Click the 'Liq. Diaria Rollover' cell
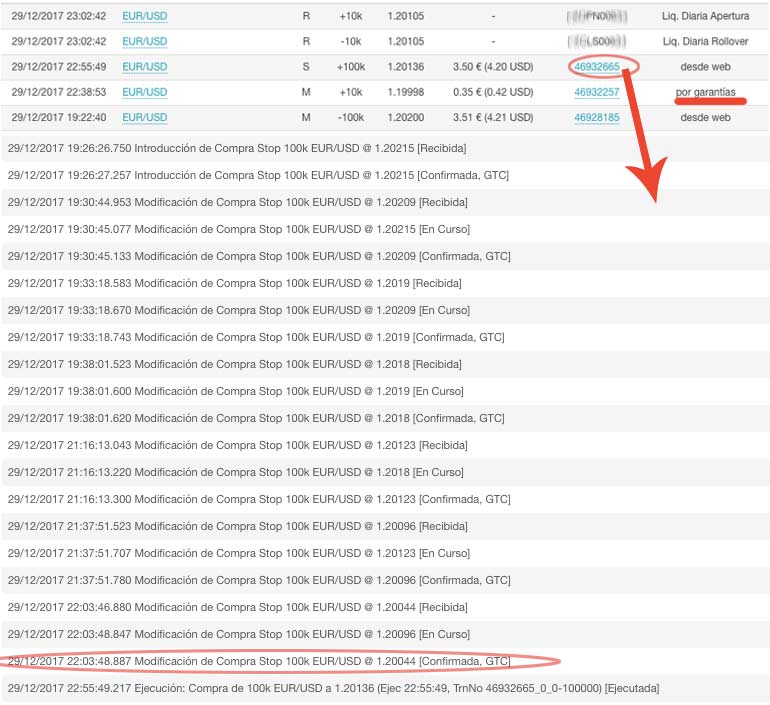Viewport: 770px width, 705px height. 705,42
